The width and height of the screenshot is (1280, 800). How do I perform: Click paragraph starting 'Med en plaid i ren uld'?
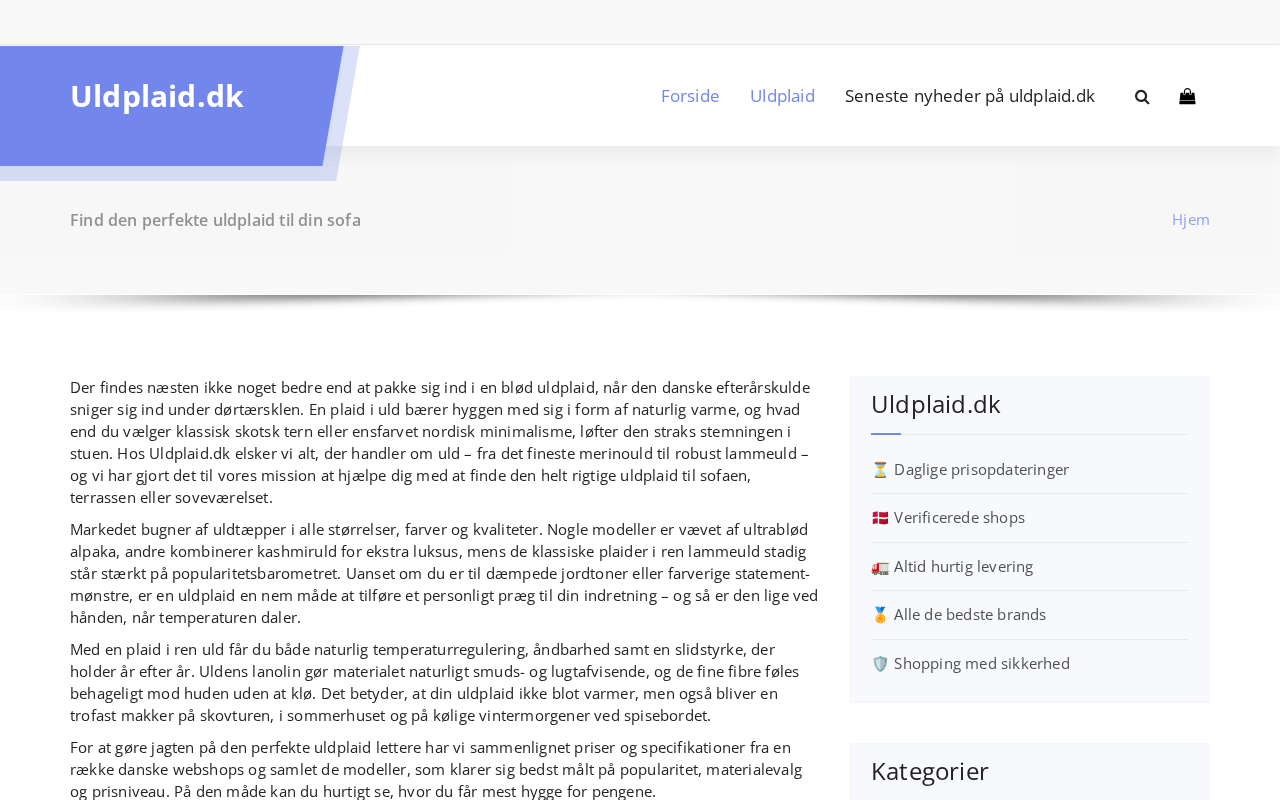[444, 683]
